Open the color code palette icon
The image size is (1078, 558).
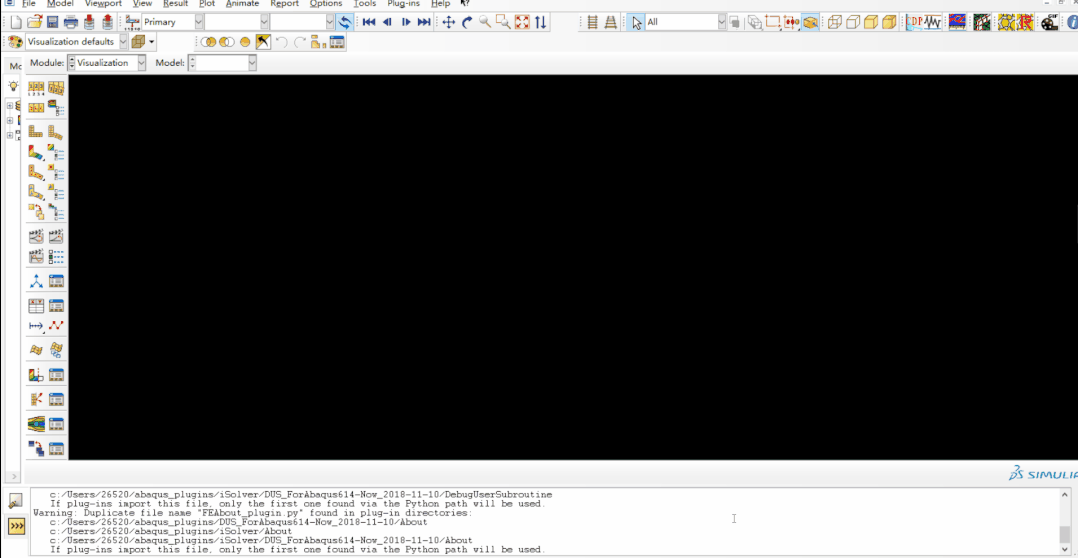point(15,42)
